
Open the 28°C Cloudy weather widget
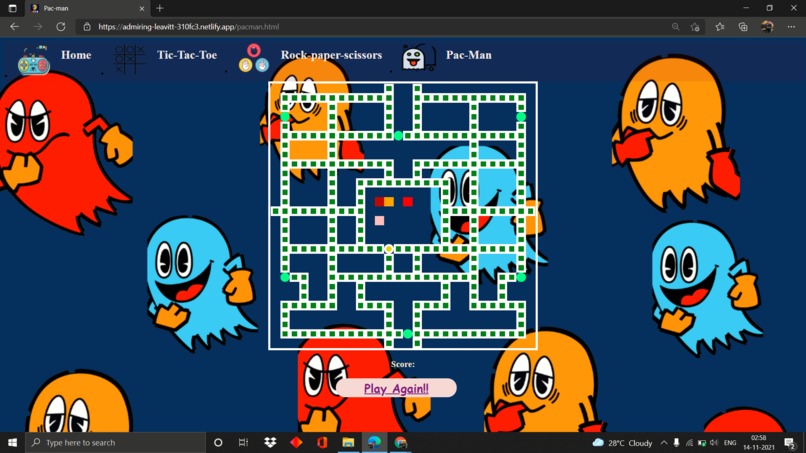coord(622,443)
